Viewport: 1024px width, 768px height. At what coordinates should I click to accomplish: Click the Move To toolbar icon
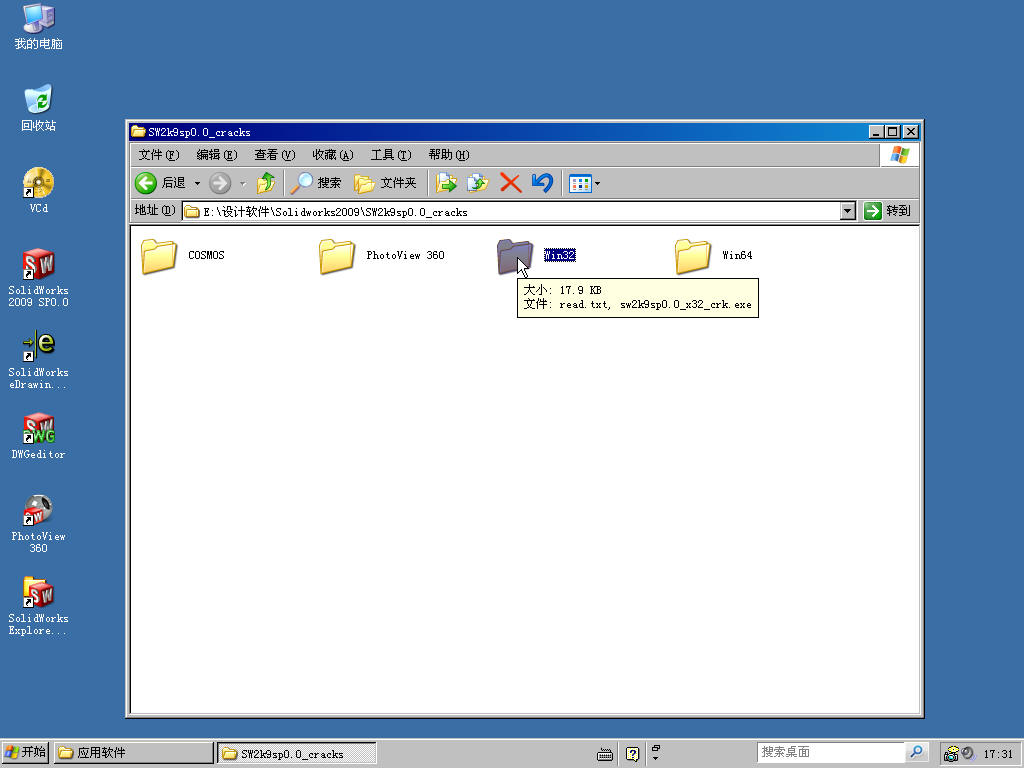(446, 183)
